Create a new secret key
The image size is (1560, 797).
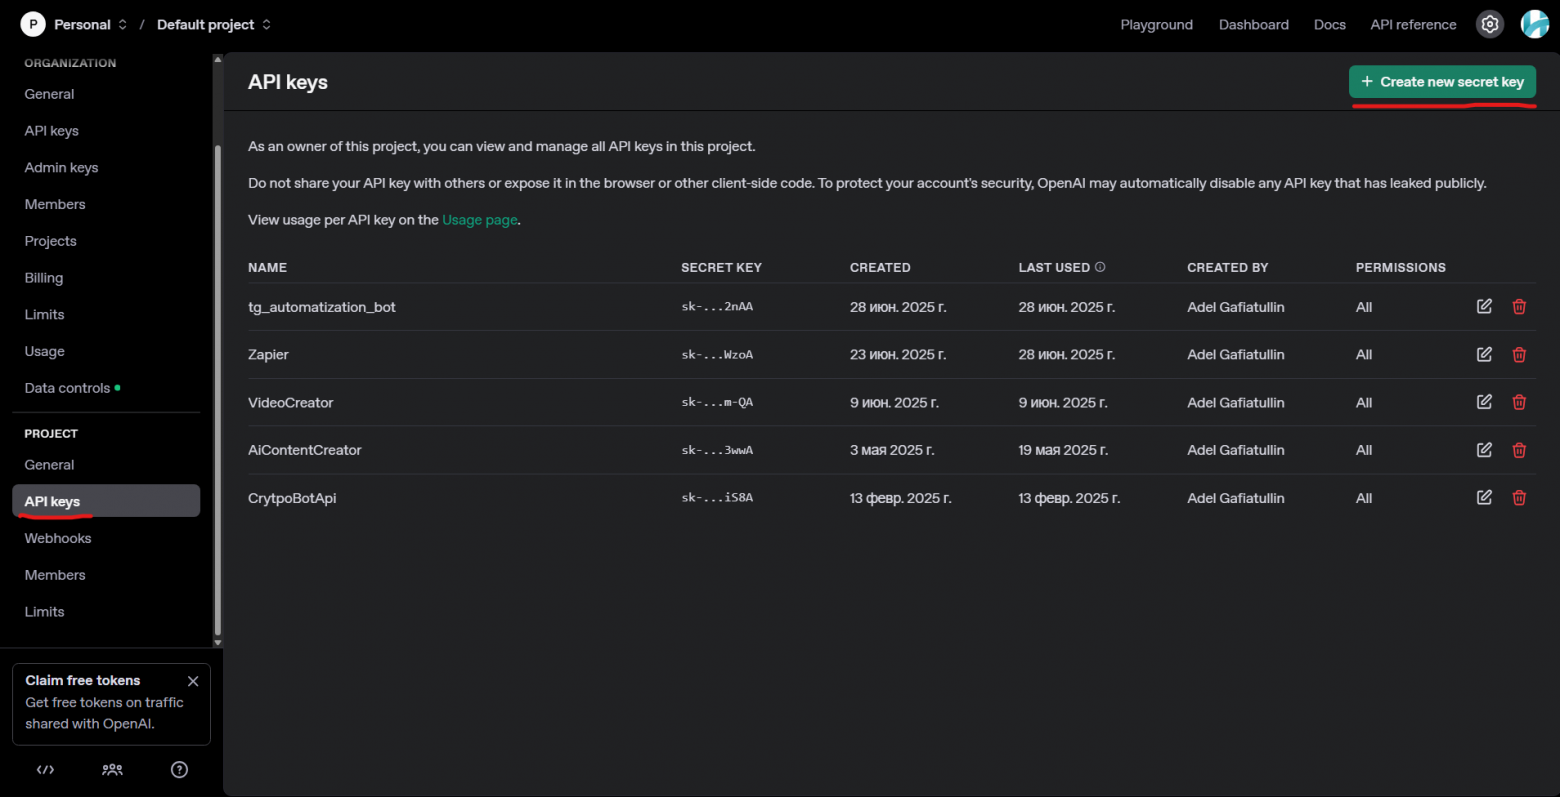(1441, 82)
